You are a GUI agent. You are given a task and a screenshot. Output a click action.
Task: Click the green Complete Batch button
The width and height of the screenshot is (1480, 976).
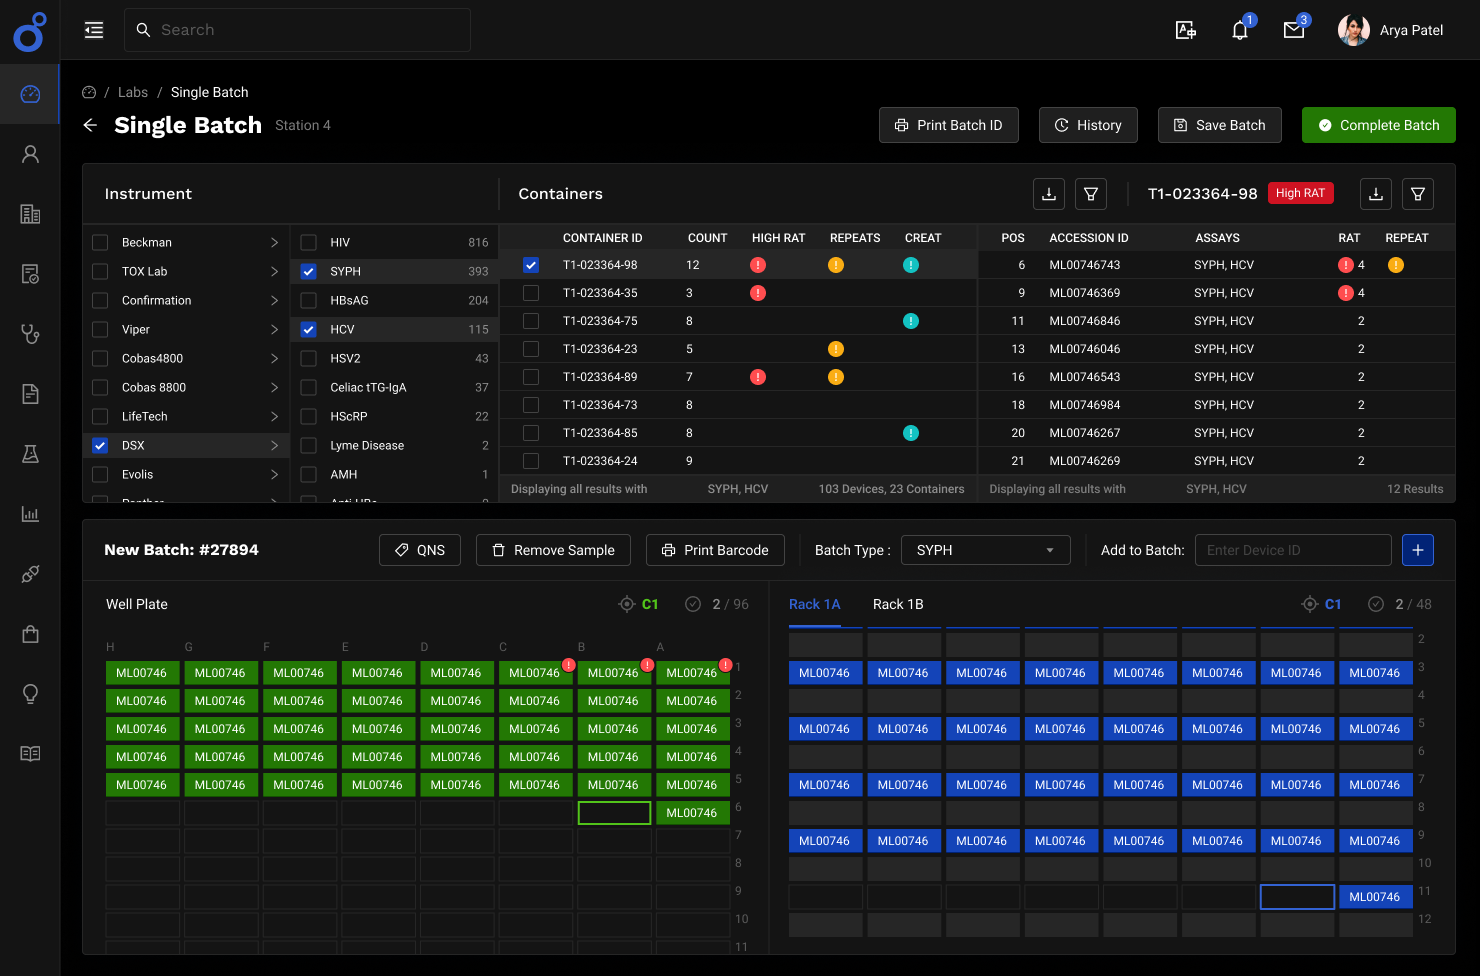click(x=1379, y=125)
